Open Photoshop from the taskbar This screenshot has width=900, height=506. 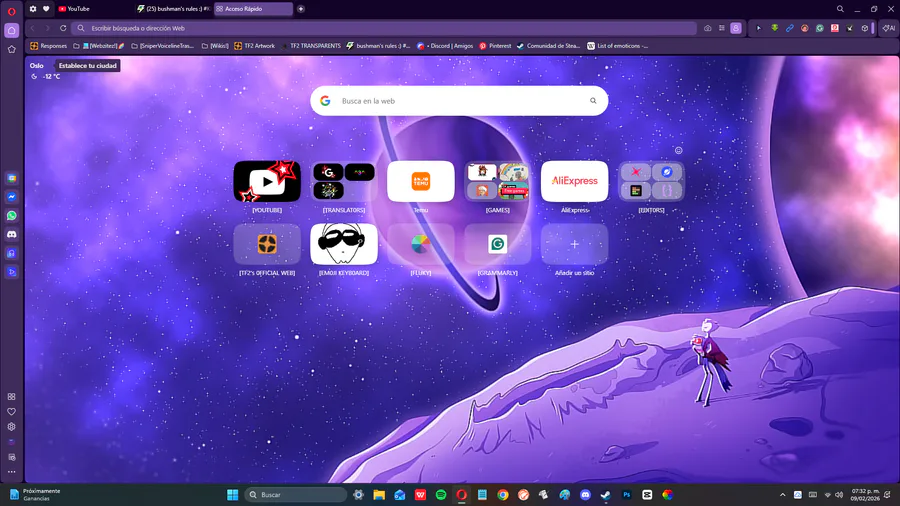coord(626,495)
